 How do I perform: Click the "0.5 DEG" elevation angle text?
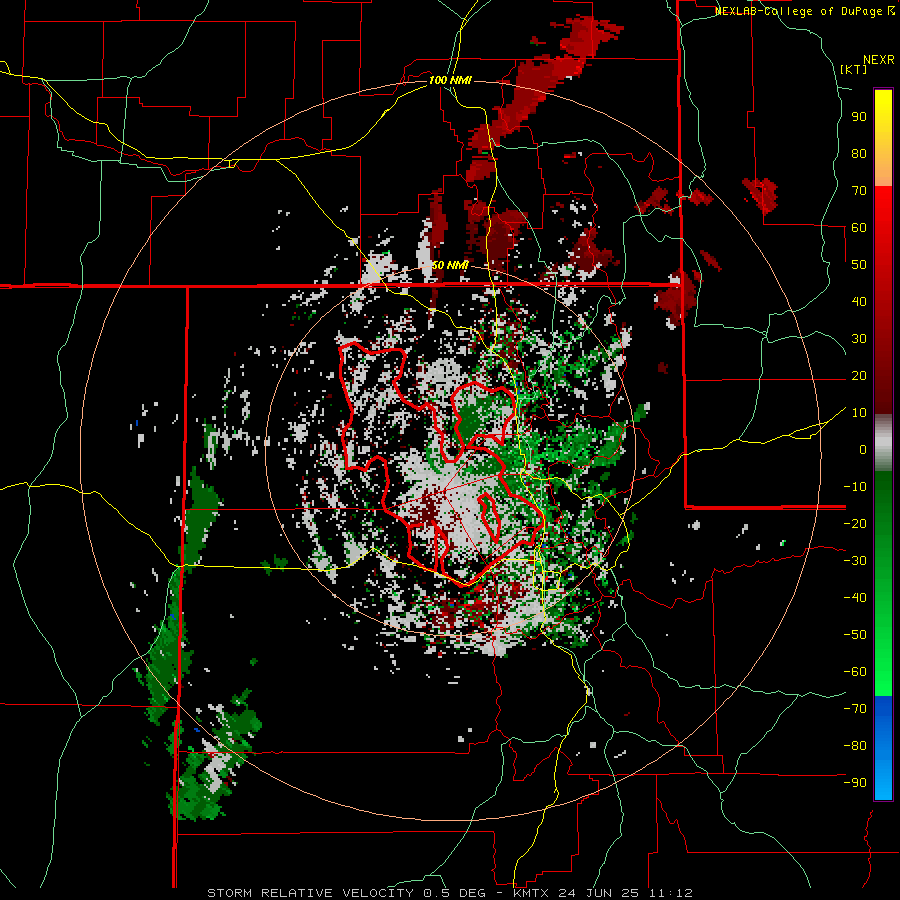point(453,893)
